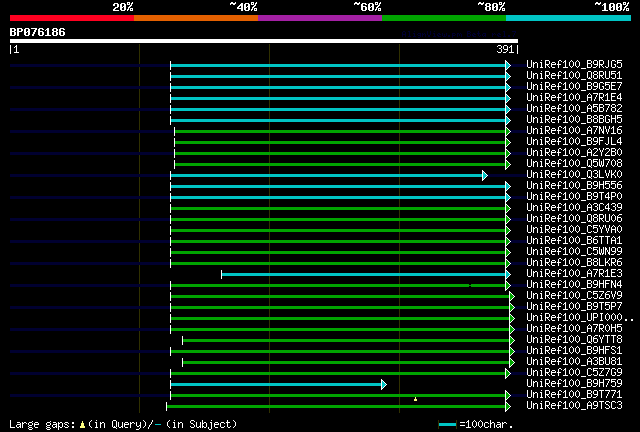Select the truncated UniRef100_UPI000.. hit name
This screenshot has height=432, width=640.
pyautogui.click(x=580, y=318)
